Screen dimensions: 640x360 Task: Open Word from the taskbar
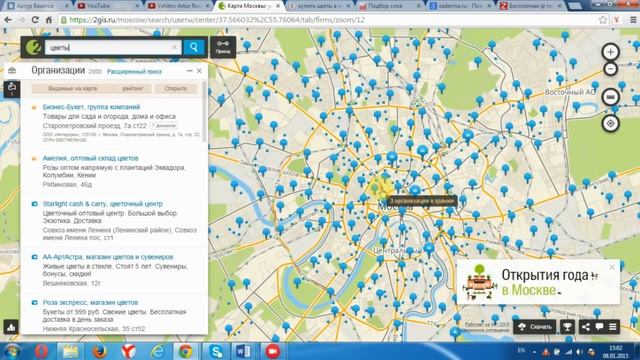(x=244, y=351)
